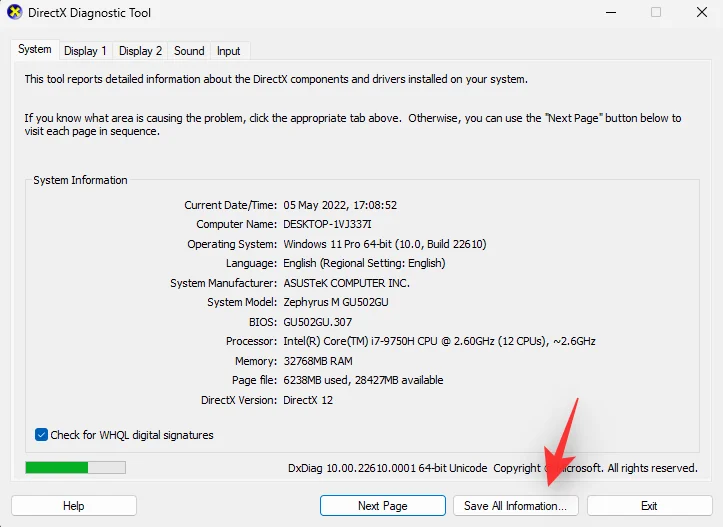Minimize the DirectX Diagnostic Tool window
The width and height of the screenshot is (723, 527).
pyautogui.click(x=610, y=13)
